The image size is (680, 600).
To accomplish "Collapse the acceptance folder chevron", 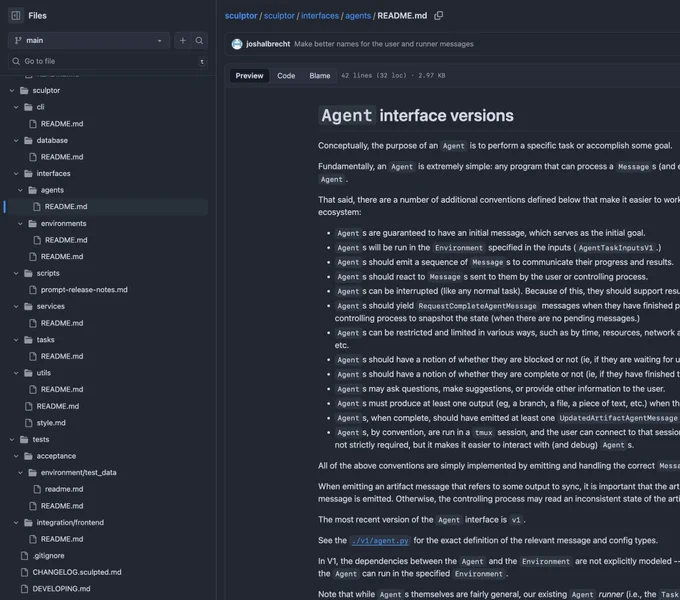I will pyautogui.click(x=16, y=456).
